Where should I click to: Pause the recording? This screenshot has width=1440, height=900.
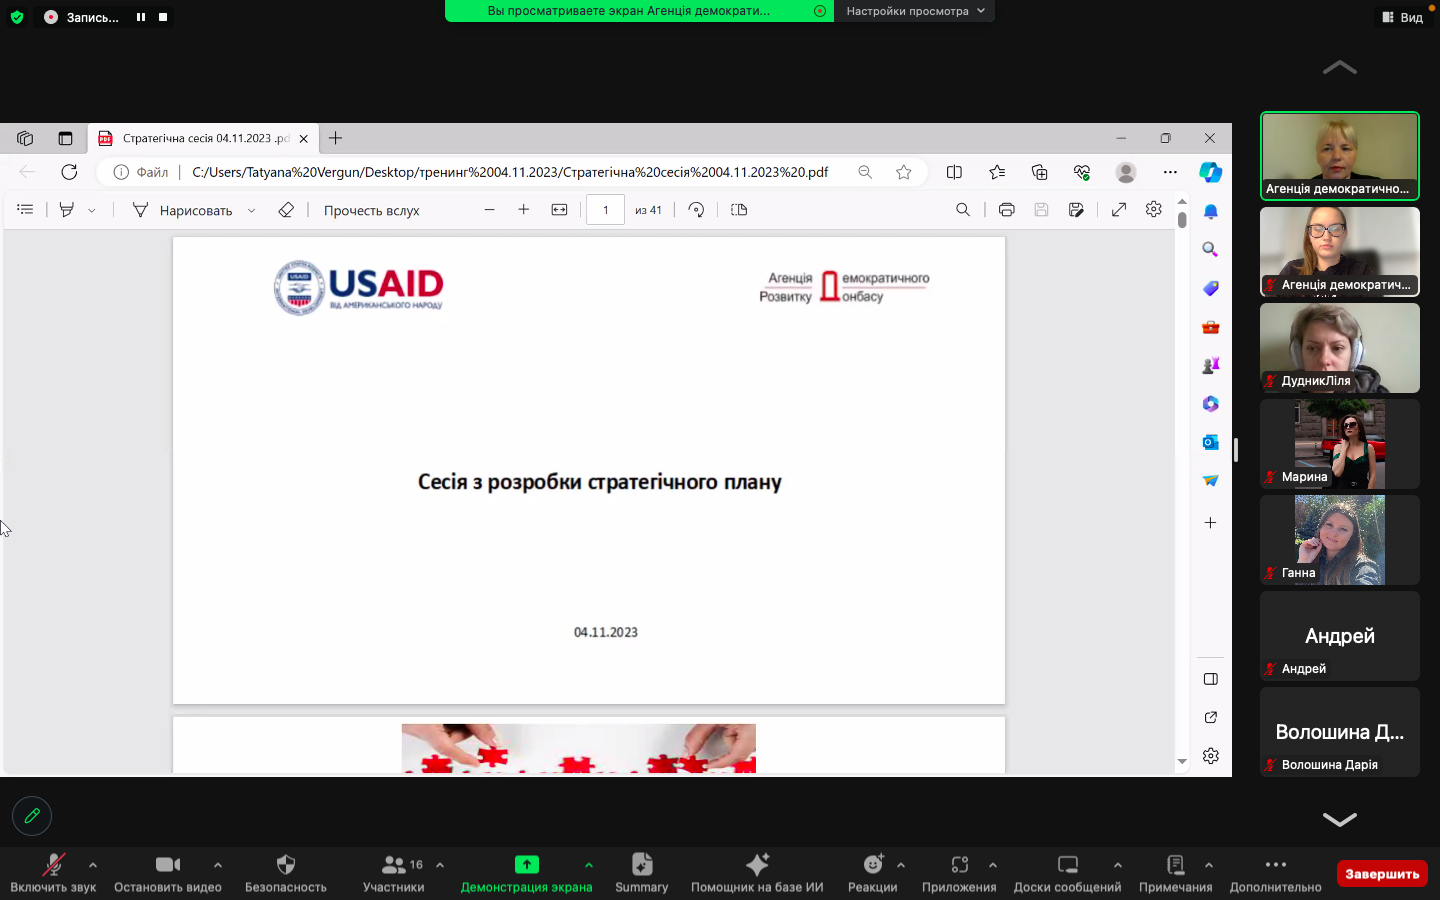[x=141, y=17]
